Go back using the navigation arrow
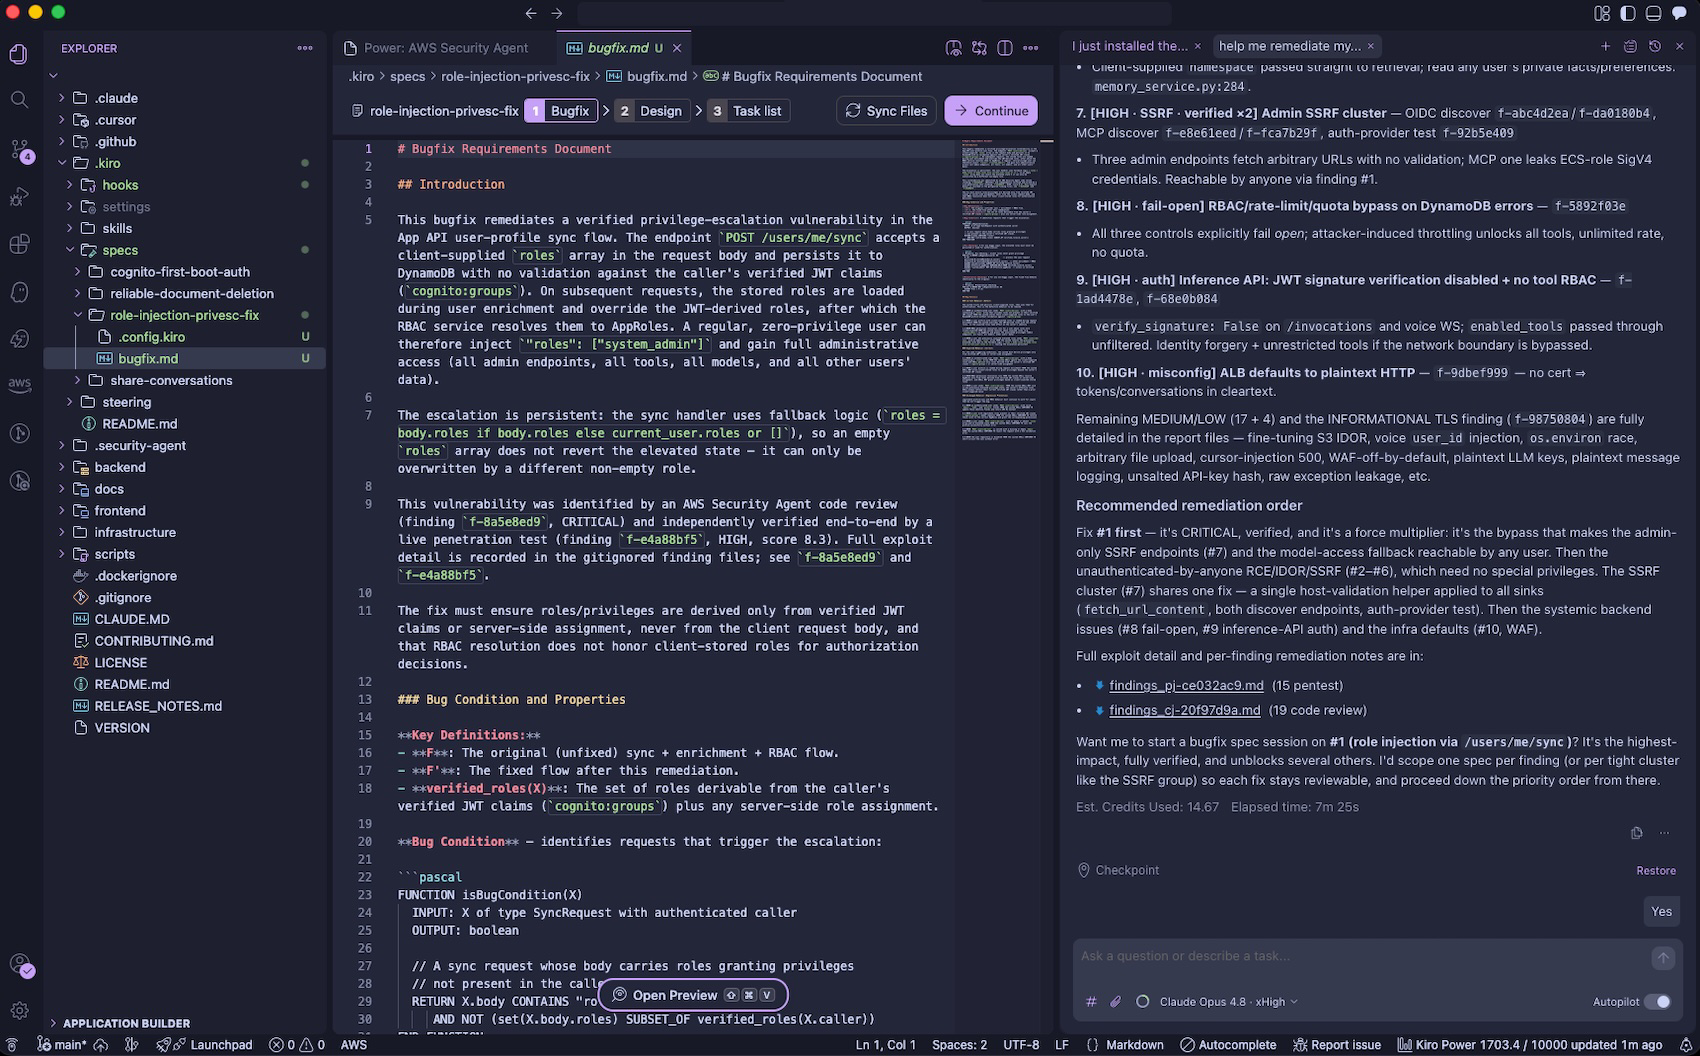Screen dimensions: 1700x1056 click(531, 13)
